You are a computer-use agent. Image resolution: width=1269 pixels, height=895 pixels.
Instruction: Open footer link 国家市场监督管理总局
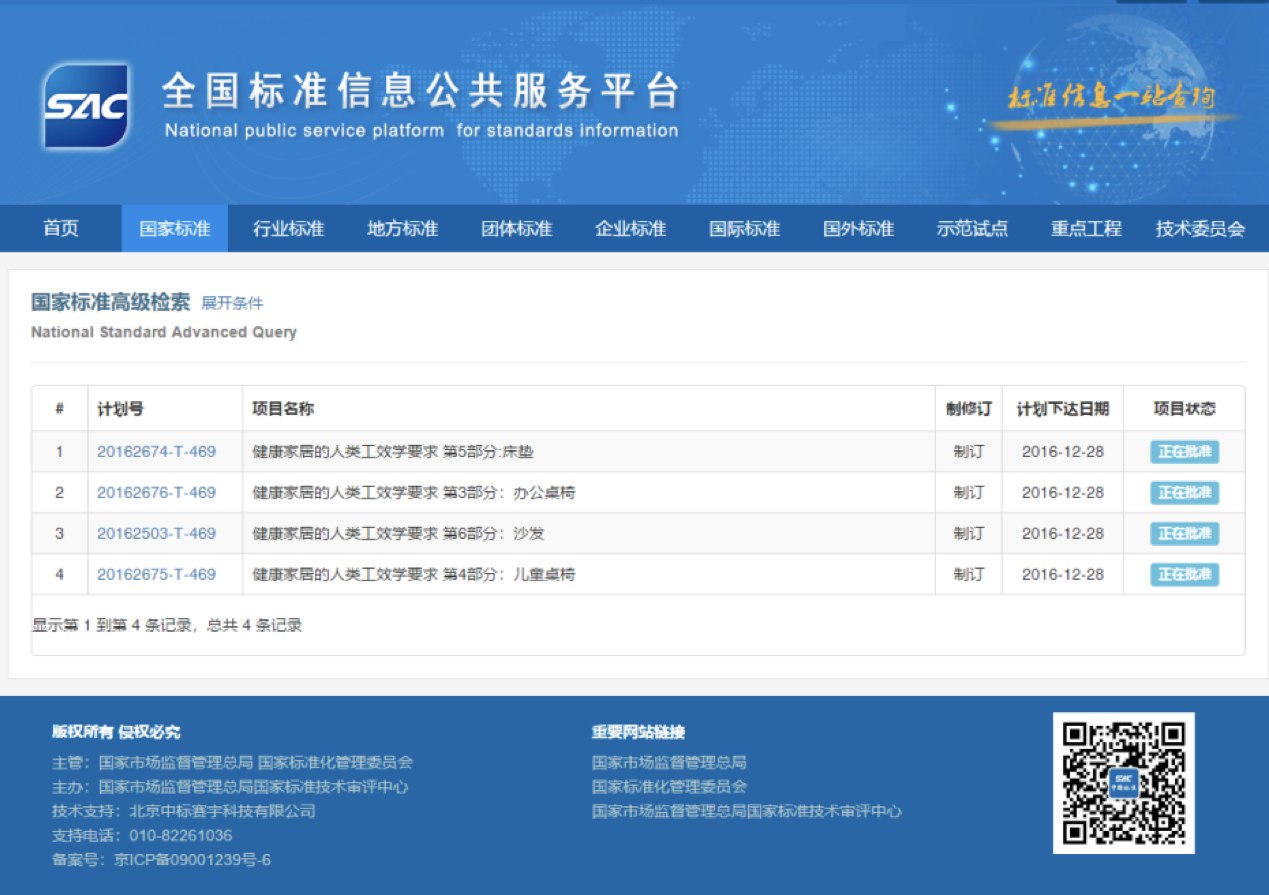pyautogui.click(x=669, y=763)
